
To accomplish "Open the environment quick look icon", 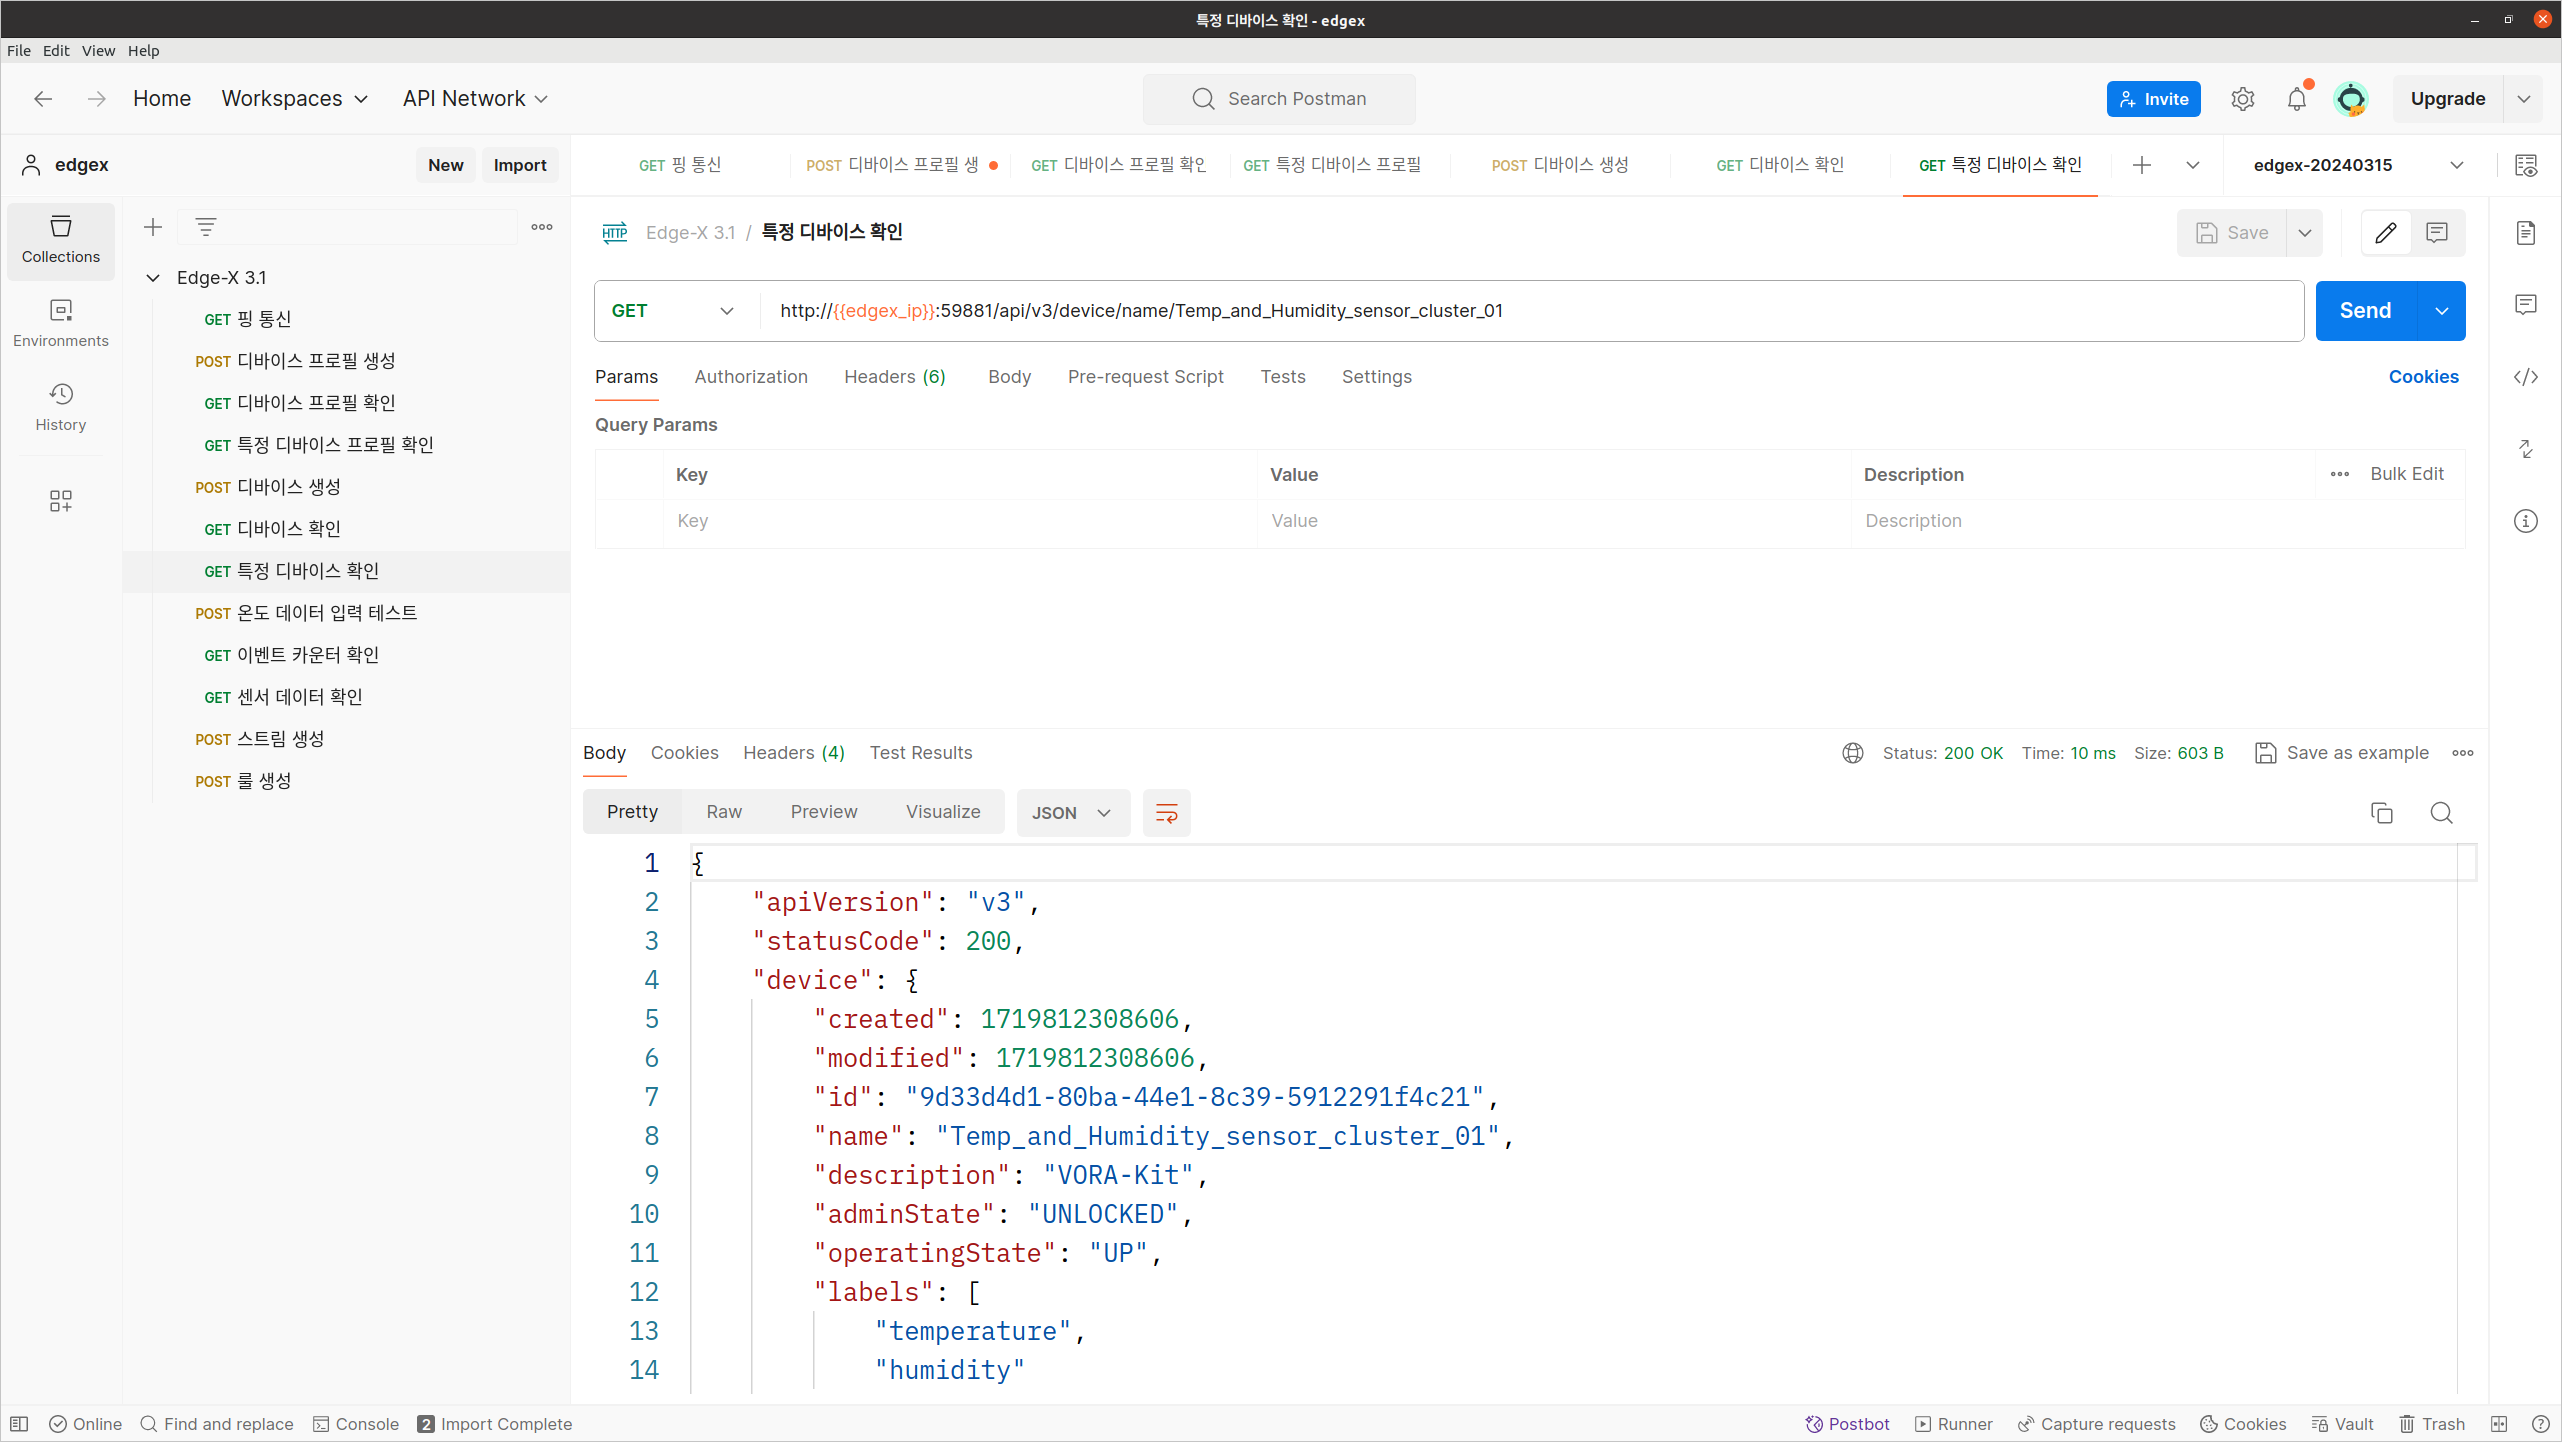I will [x=2526, y=165].
